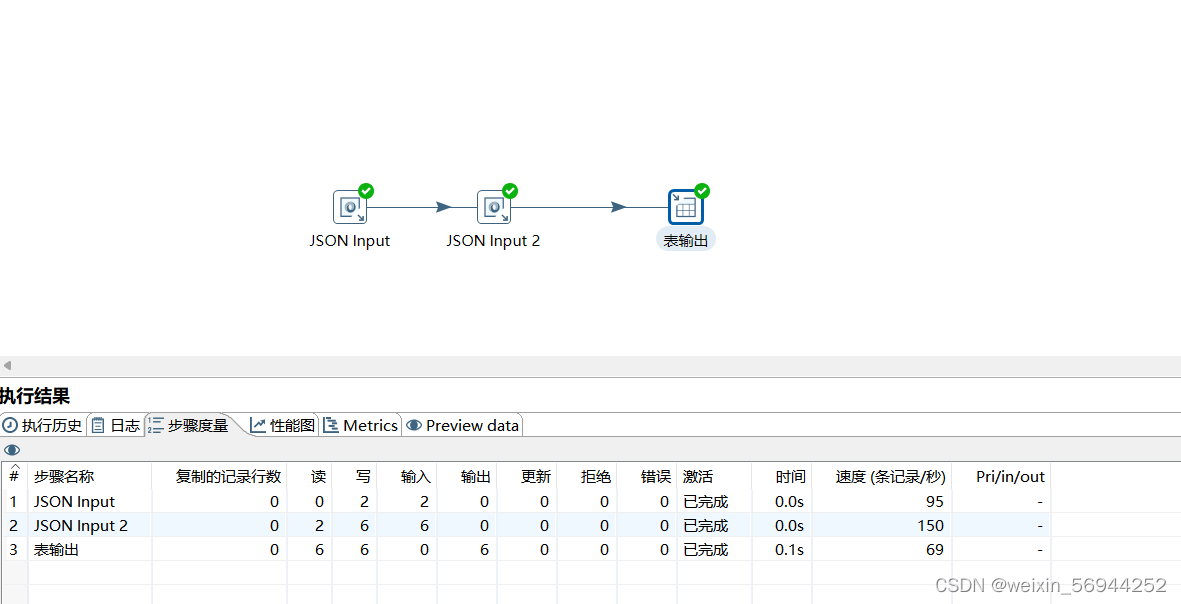1181x604 pixels.
Task: Open the 执行历史 tab
Action: tap(44, 424)
